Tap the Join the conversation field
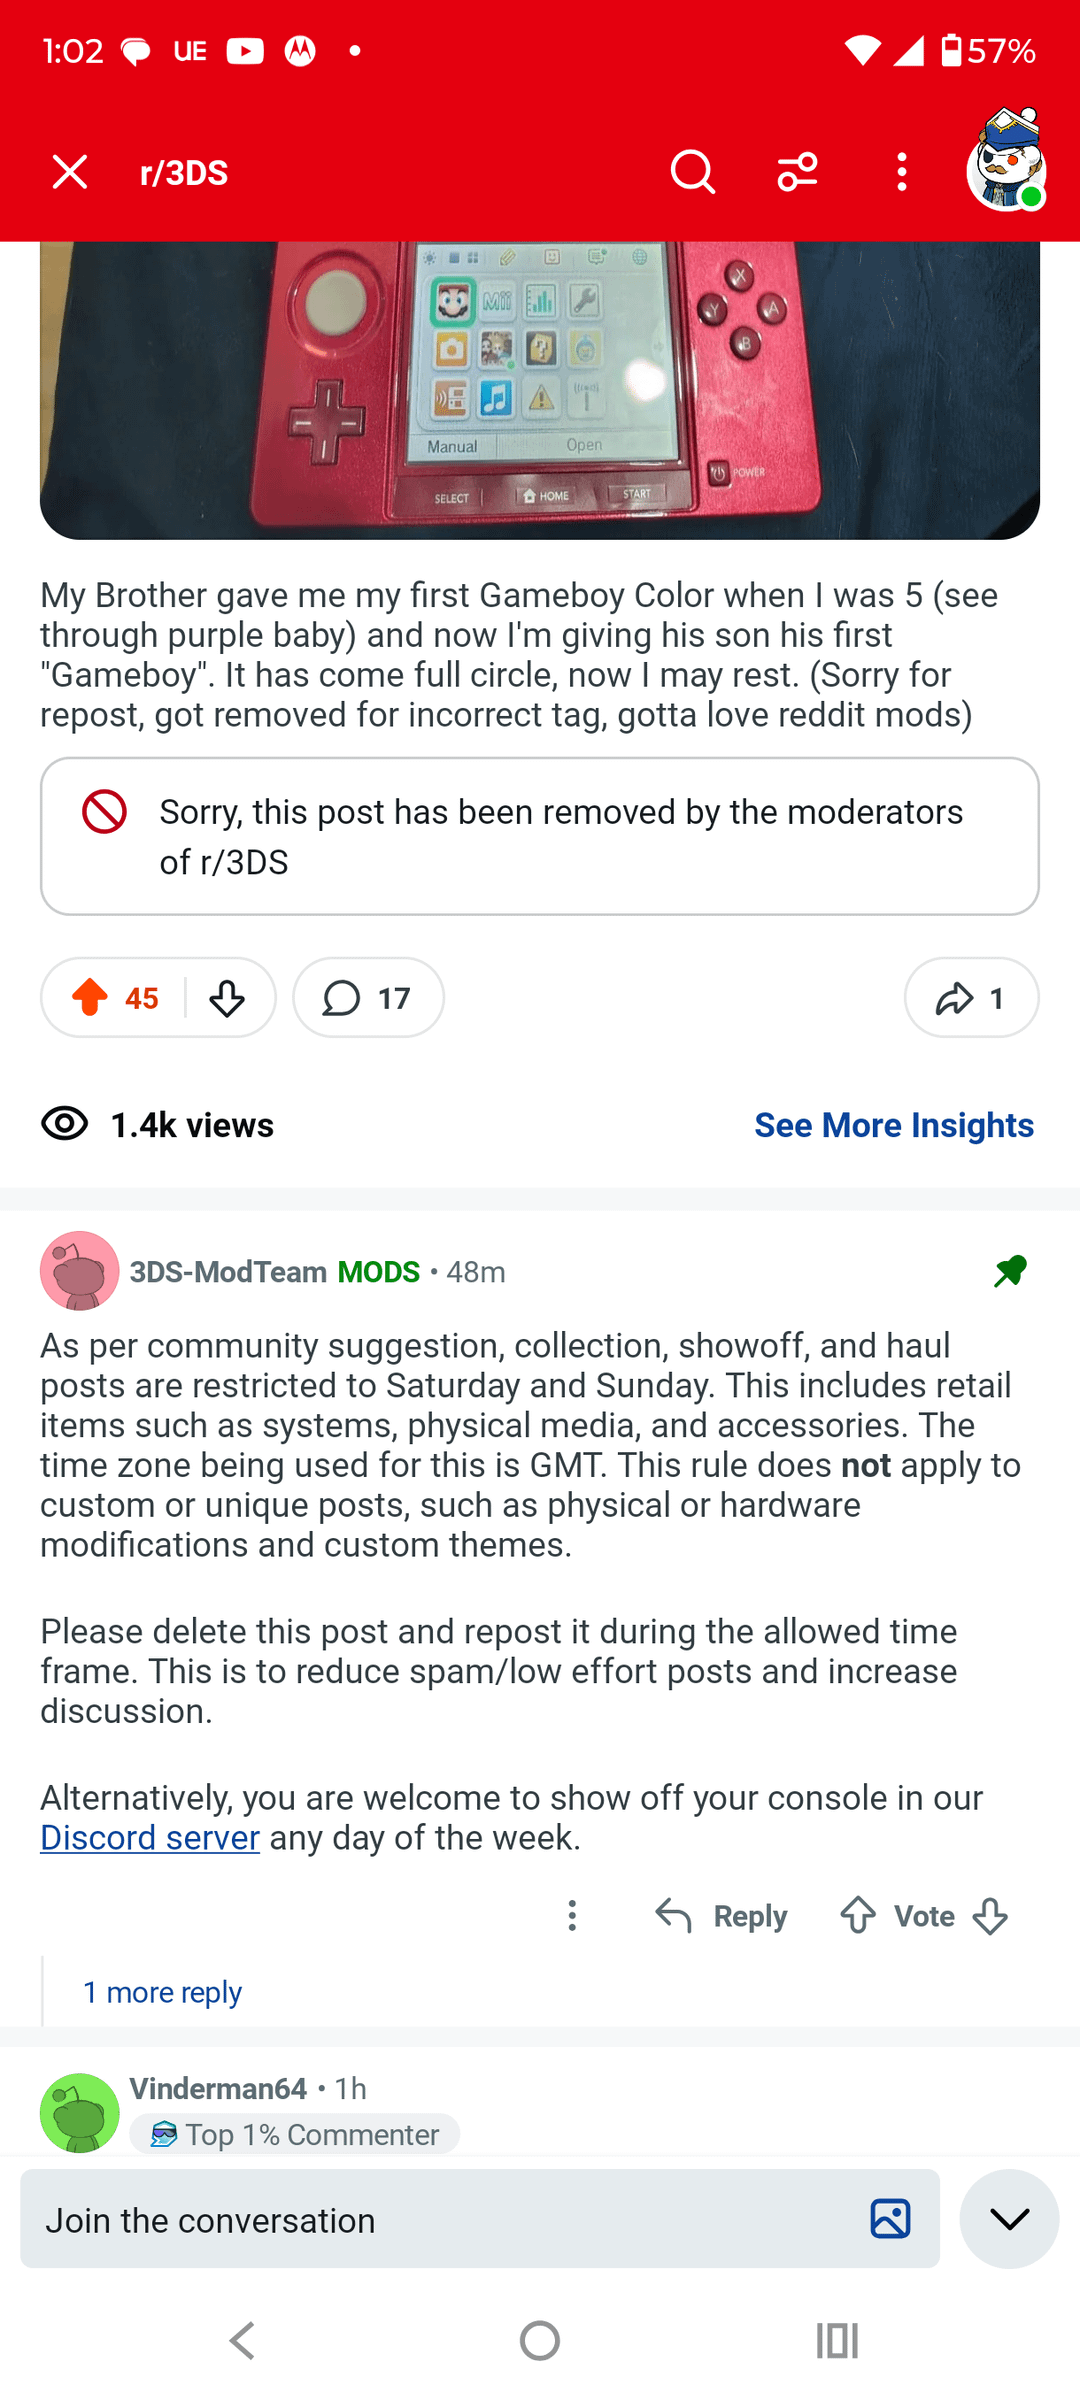Image resolution: width=1080 pixels, height=2400 pixels. [440, 2220]
